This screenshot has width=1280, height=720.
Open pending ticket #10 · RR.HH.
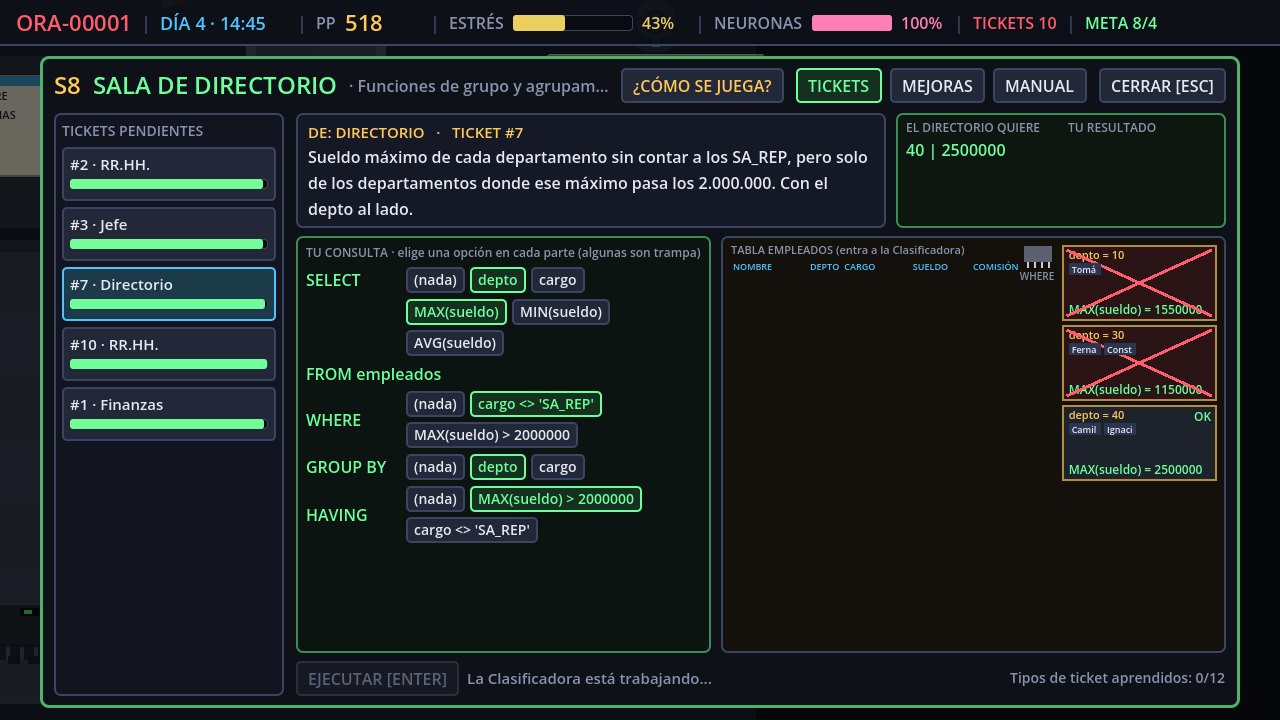[x=169, y=354]
